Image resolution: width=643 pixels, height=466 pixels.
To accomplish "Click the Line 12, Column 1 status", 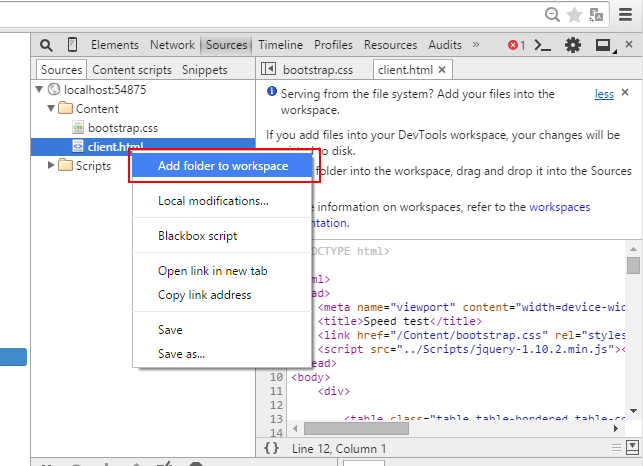I will pyautogui.click(x=339, y=449).
